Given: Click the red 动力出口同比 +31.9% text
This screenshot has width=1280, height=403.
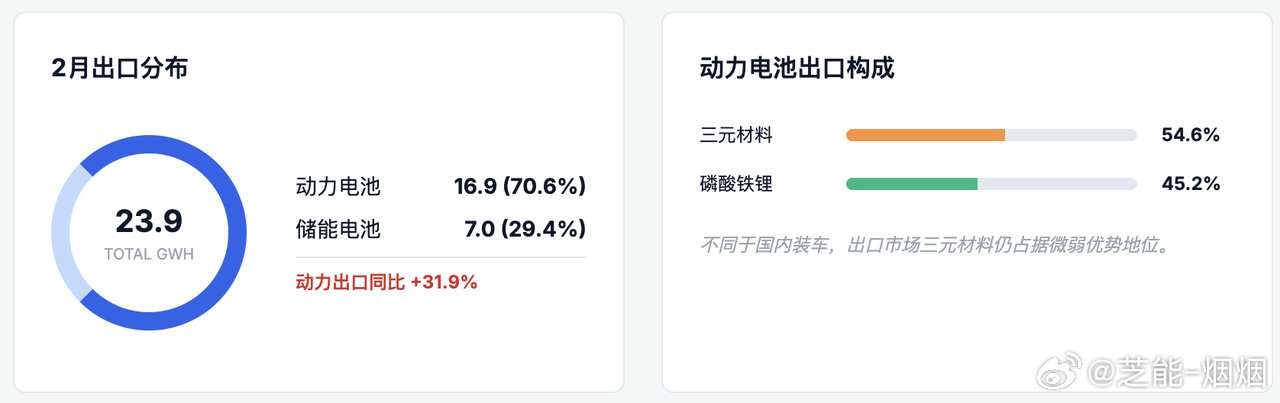Looking at the screenshot, I should [x=386, y=282].
